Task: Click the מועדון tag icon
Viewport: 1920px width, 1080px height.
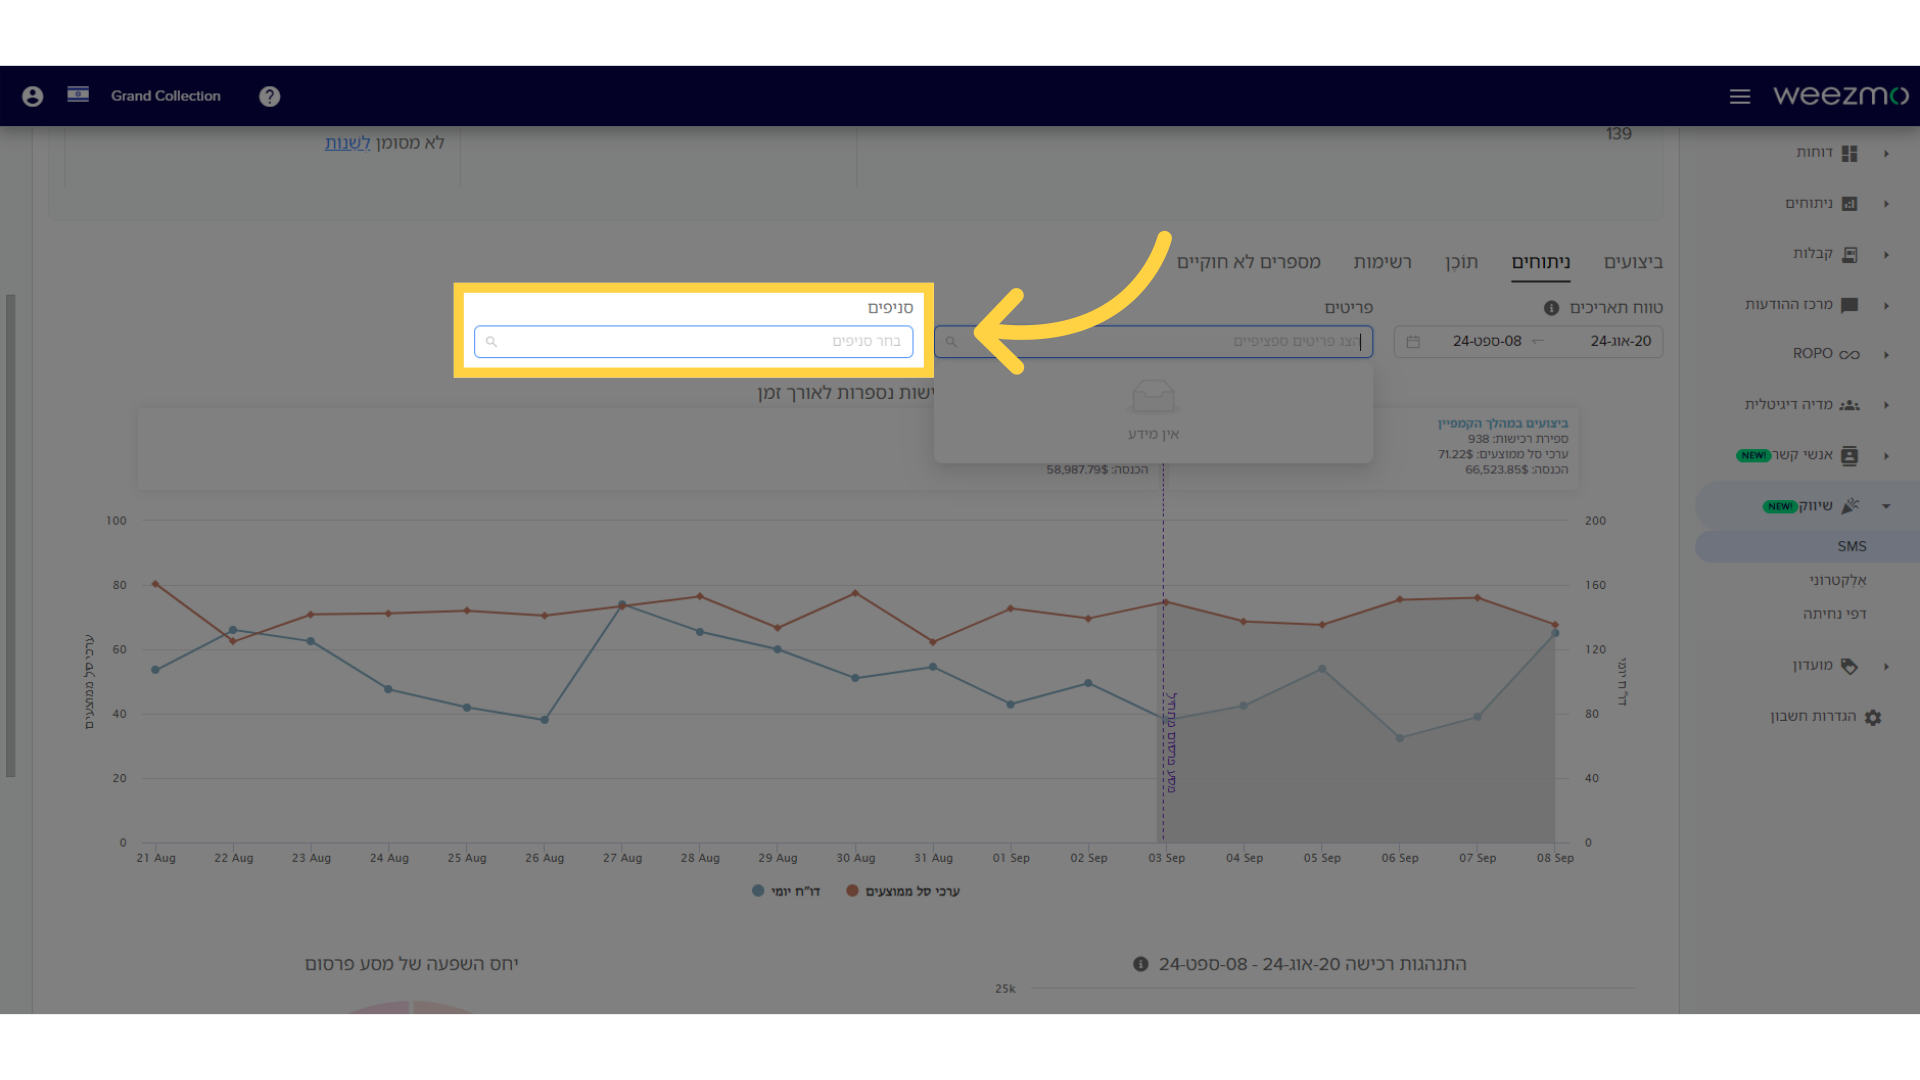Action: (x=1849, y=666)
